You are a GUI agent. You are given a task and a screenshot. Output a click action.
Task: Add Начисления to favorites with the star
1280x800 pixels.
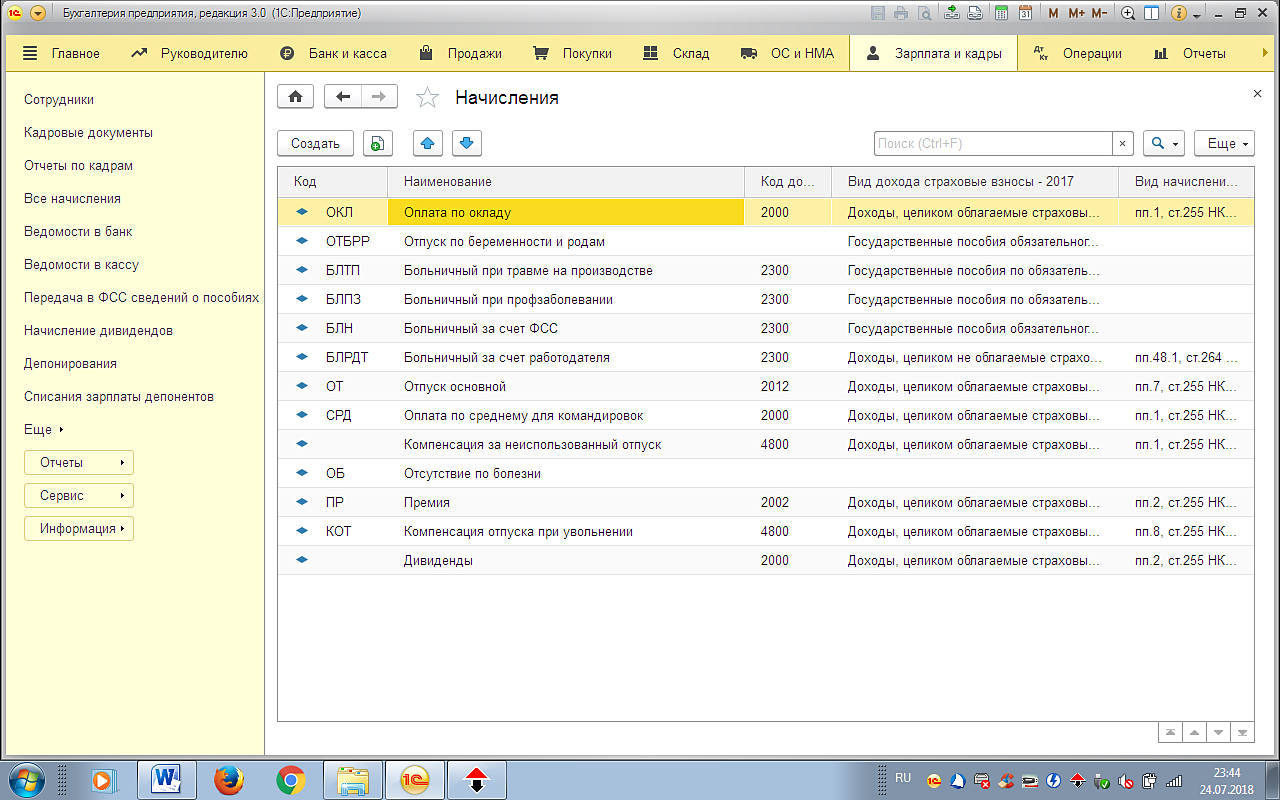[427, 97]
